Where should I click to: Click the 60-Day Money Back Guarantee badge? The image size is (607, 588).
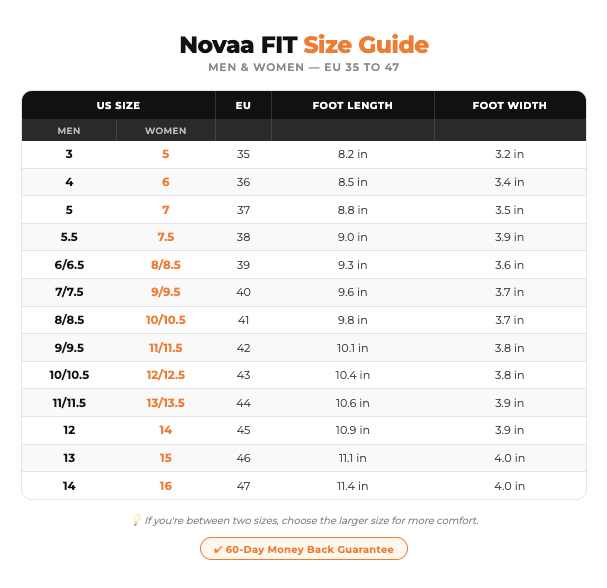pos(304,549)
